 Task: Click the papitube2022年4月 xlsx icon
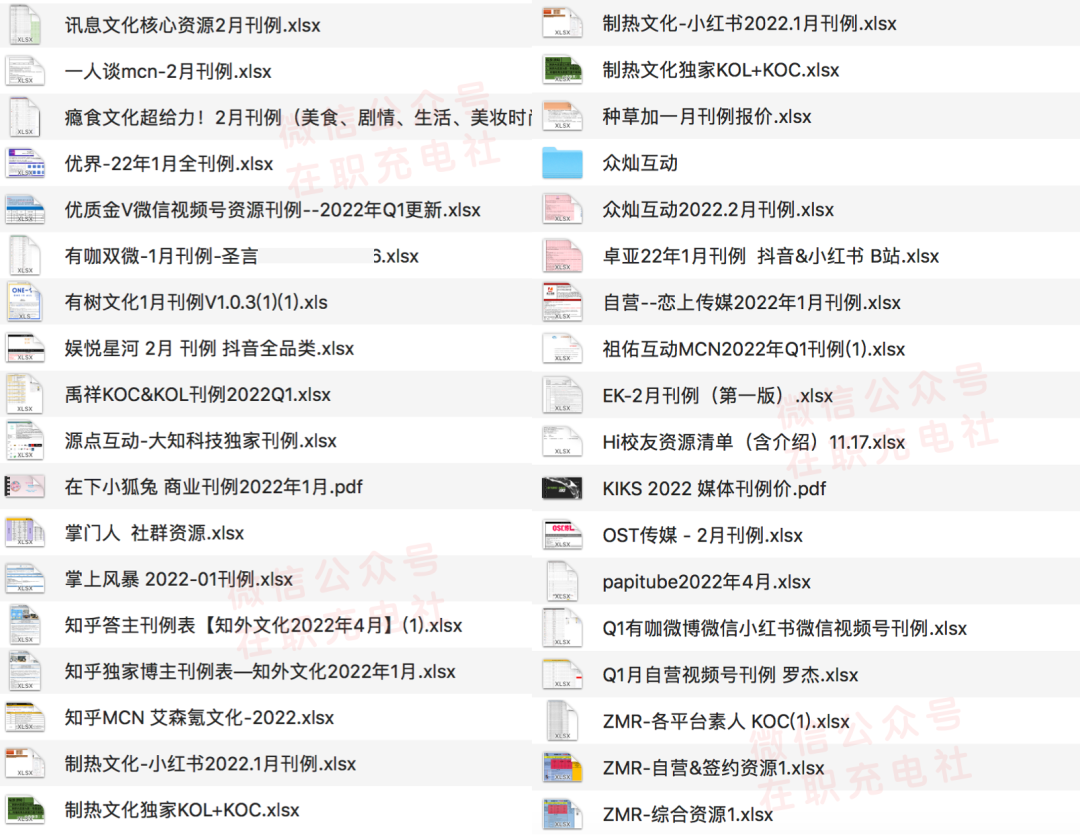click(562, 582)
